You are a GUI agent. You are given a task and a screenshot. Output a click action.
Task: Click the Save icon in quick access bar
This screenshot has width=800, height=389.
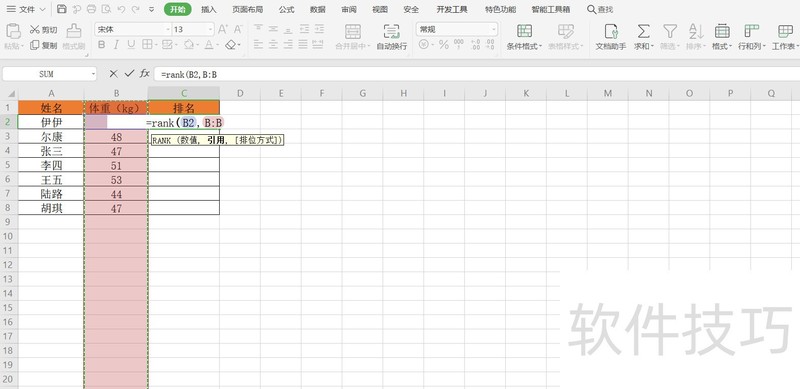click(62, 9)
